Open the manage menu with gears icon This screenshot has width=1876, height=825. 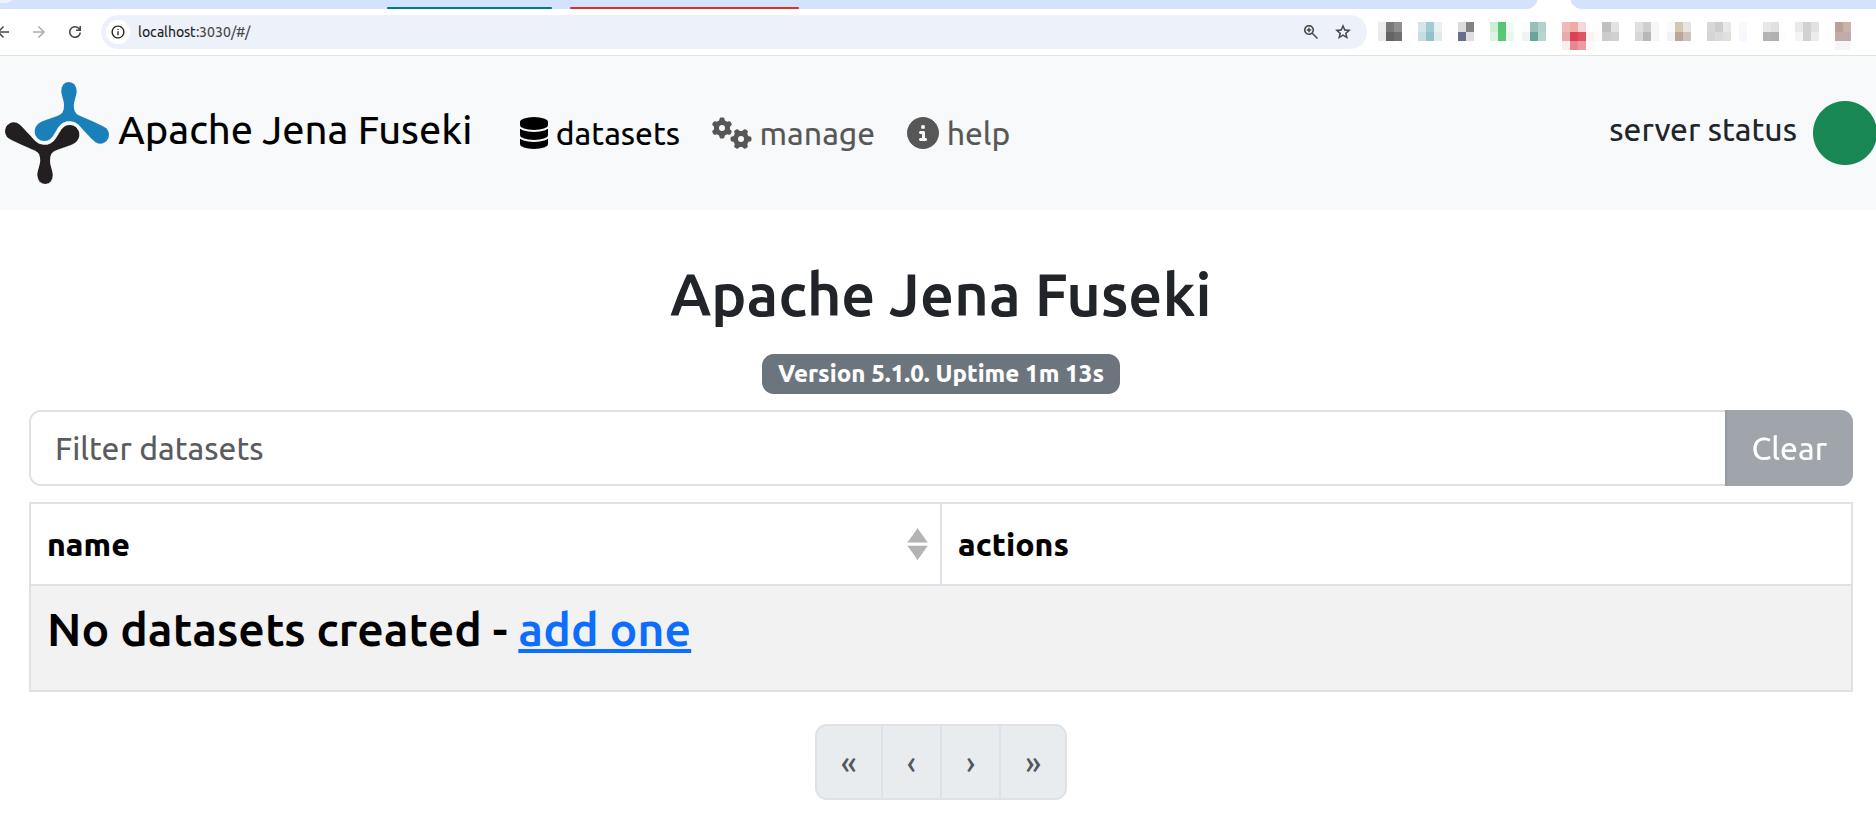[792, 133]
